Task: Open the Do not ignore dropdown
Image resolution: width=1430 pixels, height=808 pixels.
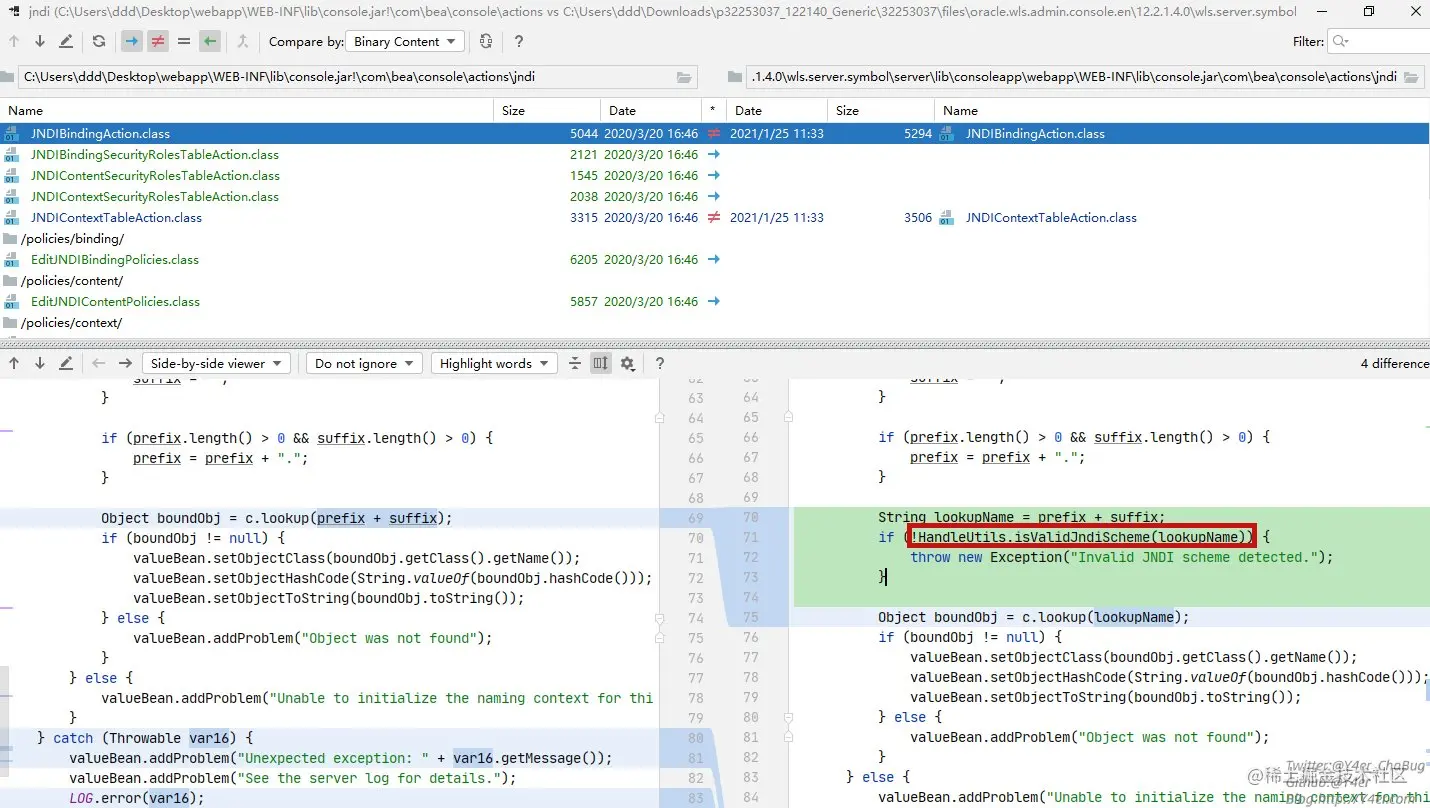Action: pos(364,364)
